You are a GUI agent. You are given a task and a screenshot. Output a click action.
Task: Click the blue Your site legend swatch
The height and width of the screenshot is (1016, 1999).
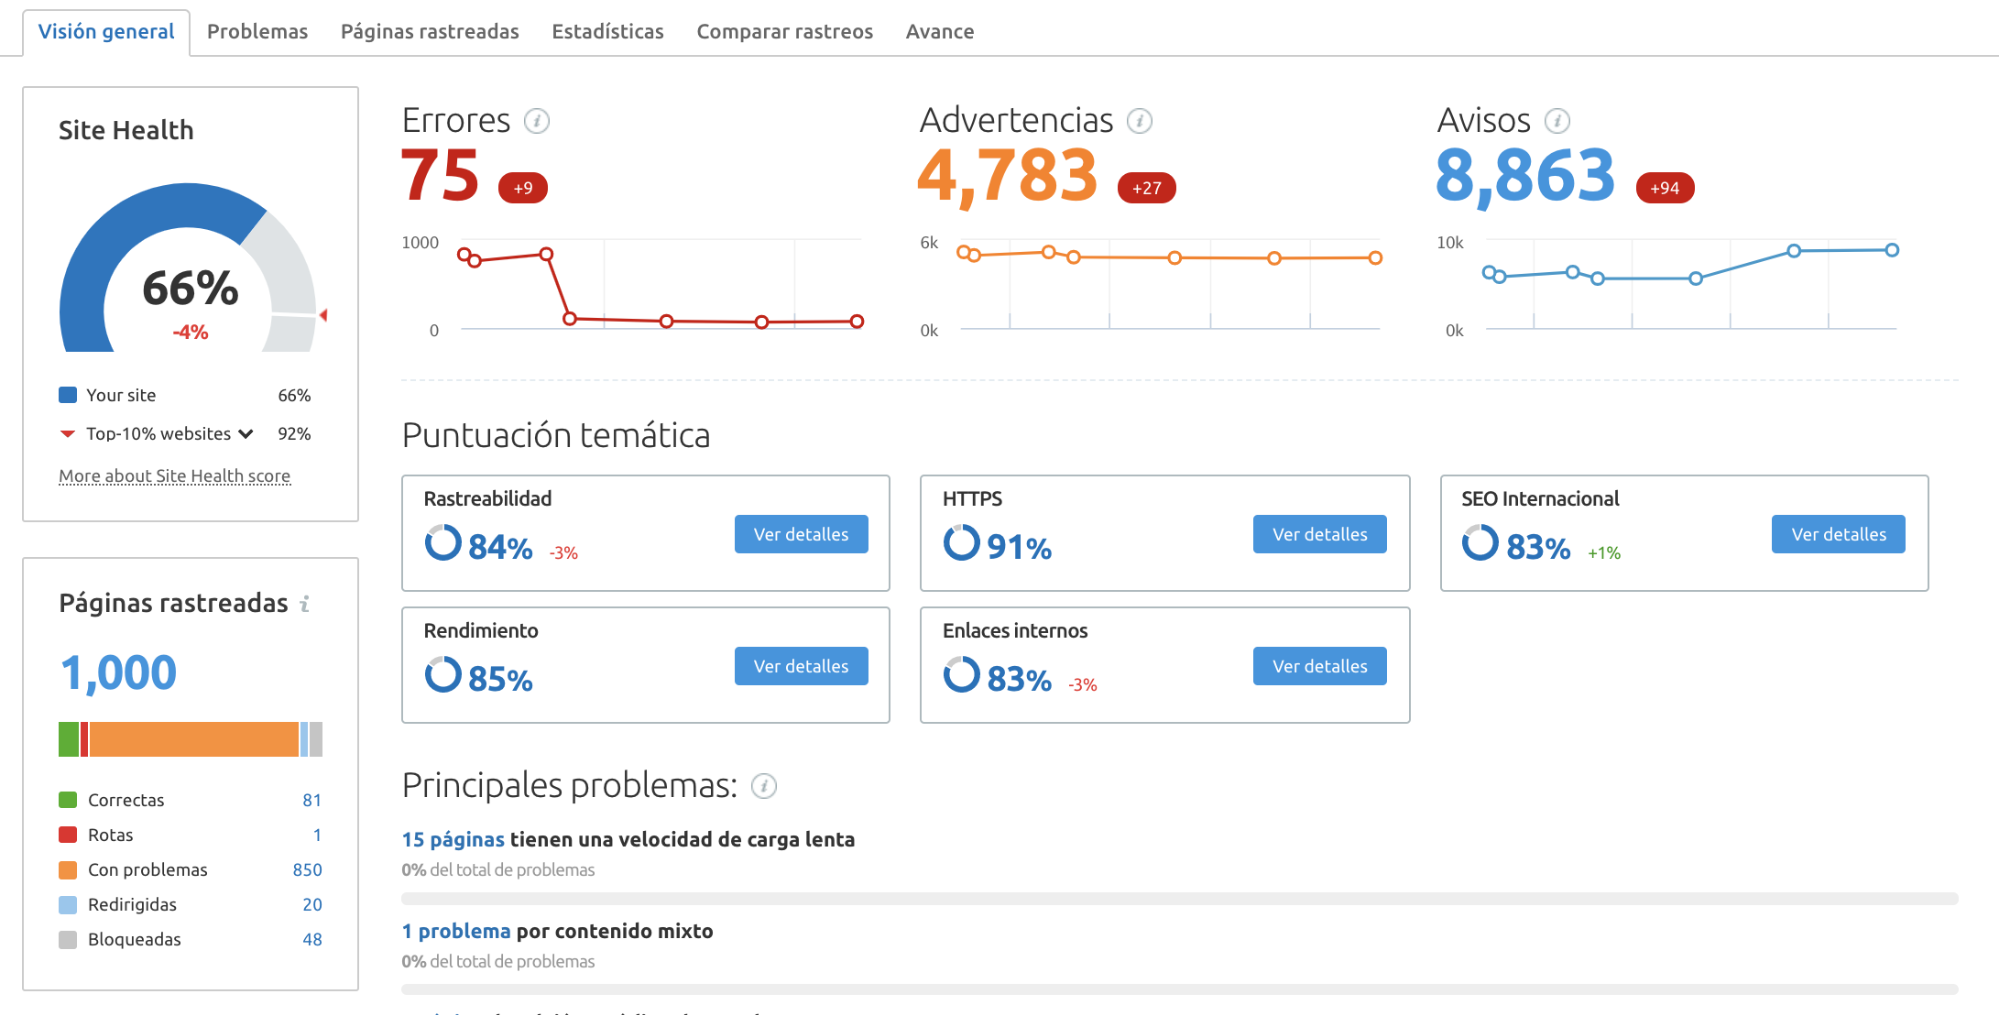tap(68, 395)
